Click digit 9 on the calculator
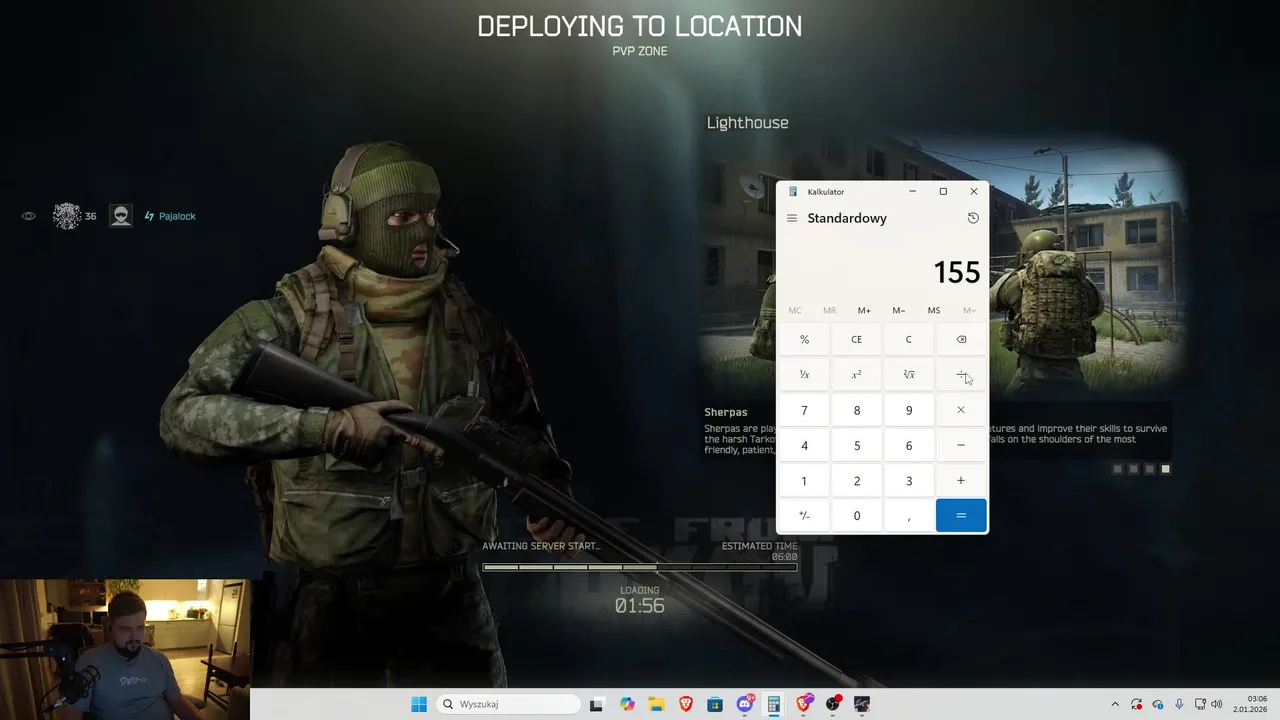This screenshot has height=720, width=1280. pos(908,410)
